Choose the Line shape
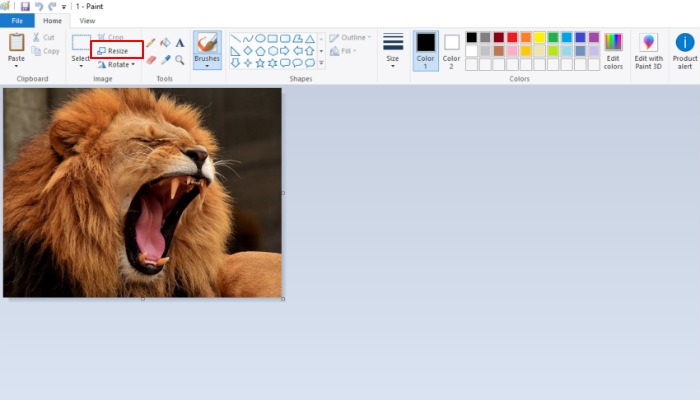The image size is (700, 400). coord(235,38)
